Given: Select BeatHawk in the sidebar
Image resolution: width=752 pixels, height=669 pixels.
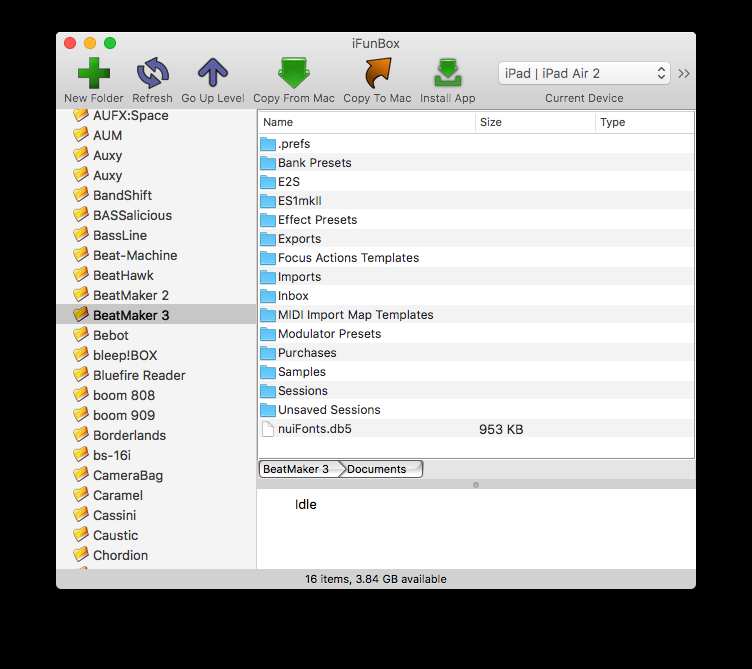Looking at the screenshot, I should pyautogui.click(x=156, y=275).
